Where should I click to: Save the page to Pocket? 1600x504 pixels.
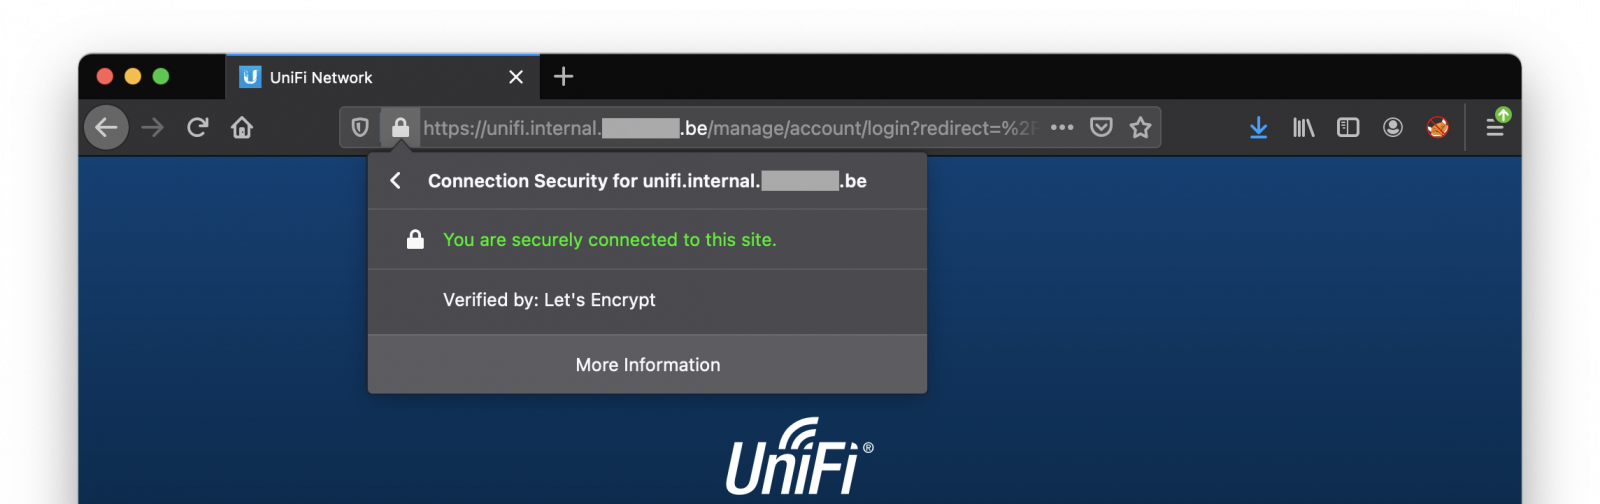pyautogui.click(x=1101, y=127)
